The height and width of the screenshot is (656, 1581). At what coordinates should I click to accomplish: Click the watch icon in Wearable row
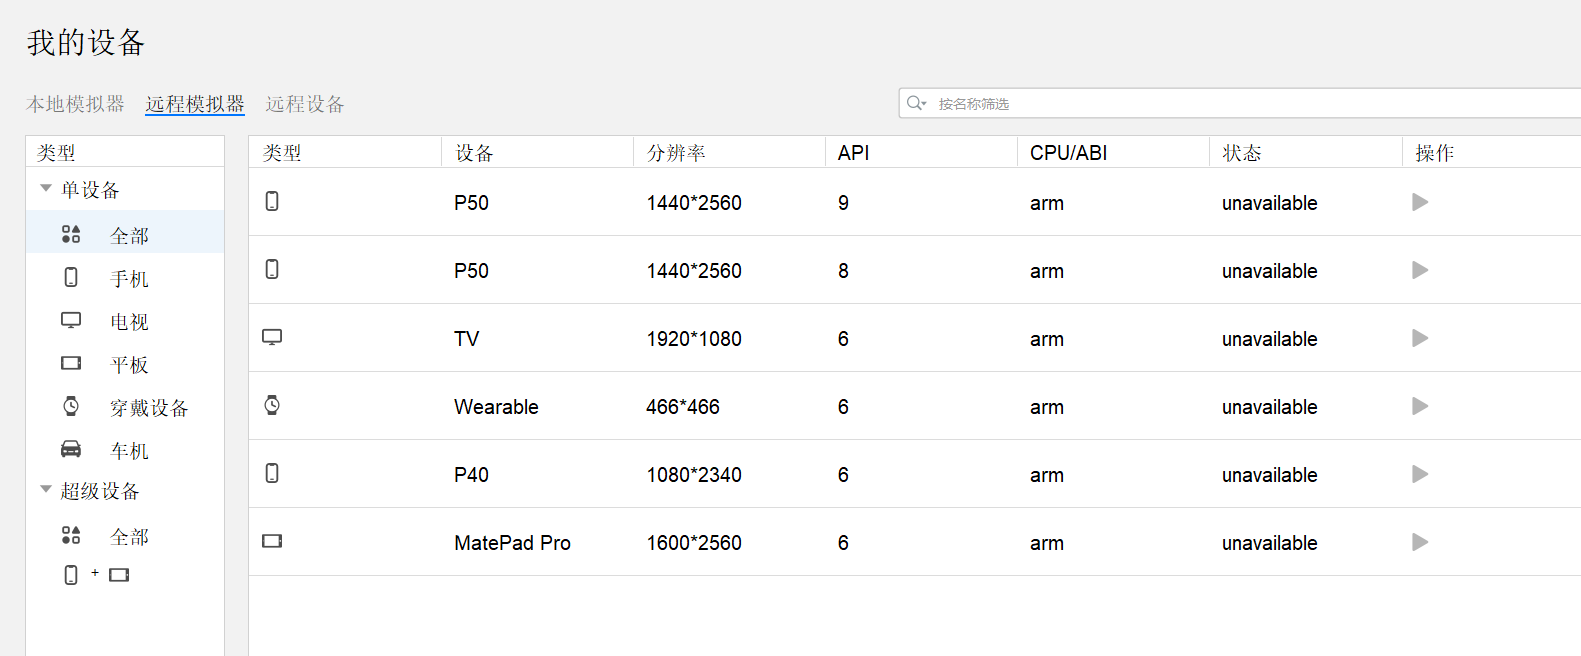click(x=272, y=405)
